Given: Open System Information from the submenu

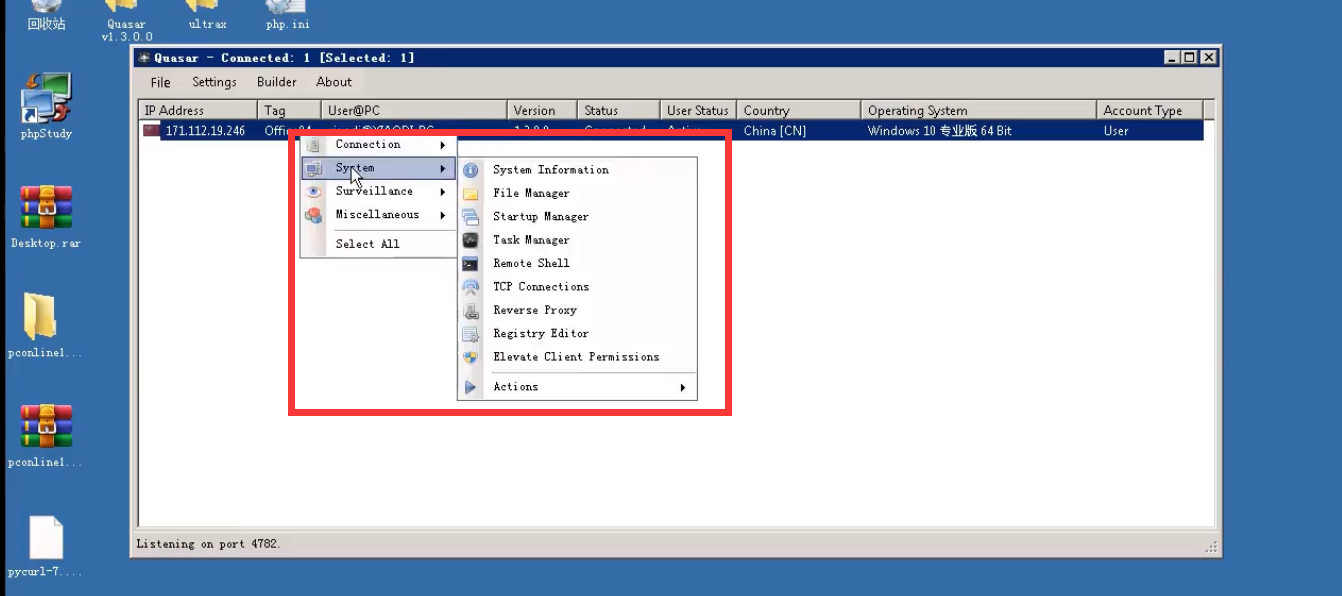Looking at the screenshot, I should [550, 170].
